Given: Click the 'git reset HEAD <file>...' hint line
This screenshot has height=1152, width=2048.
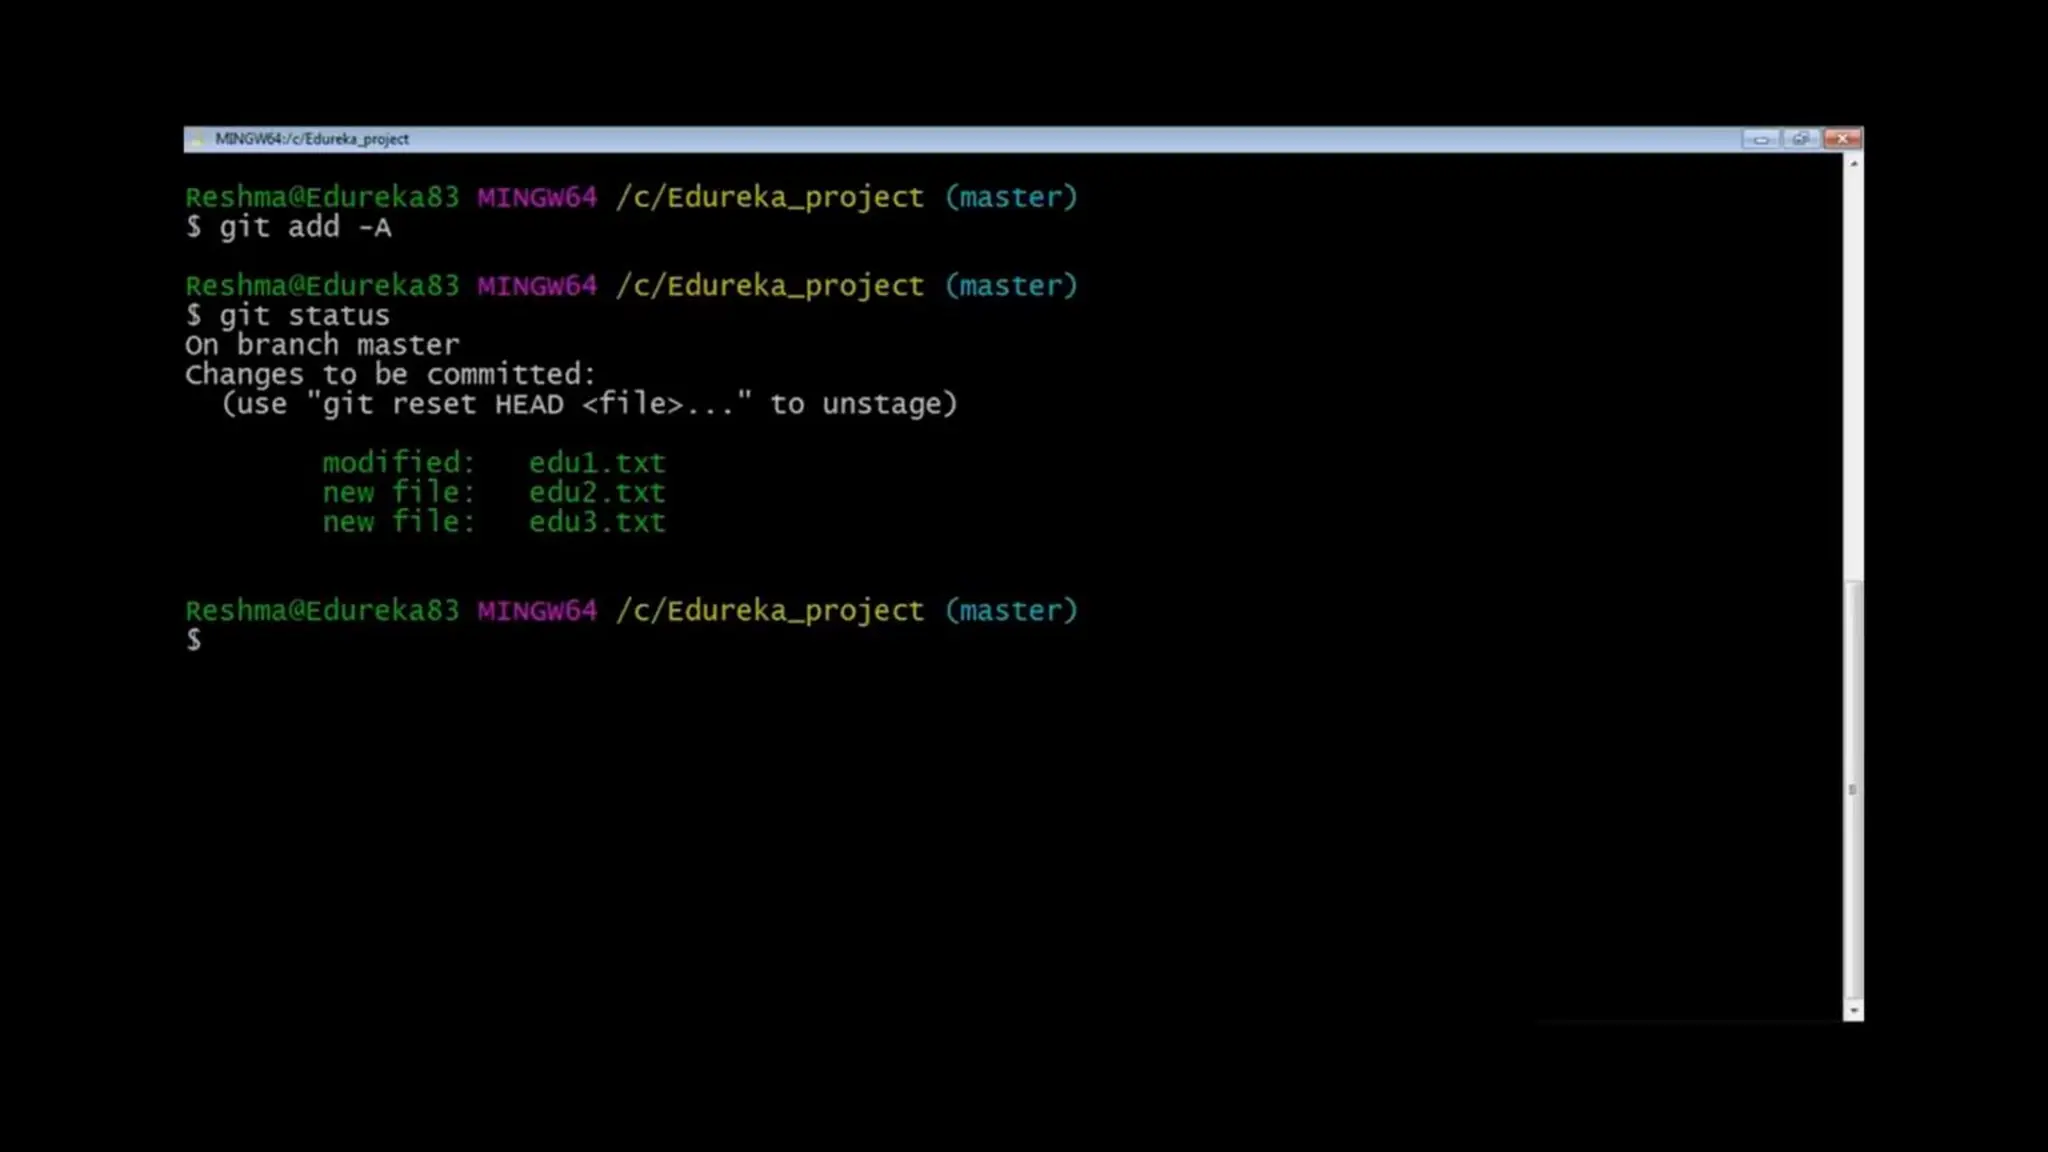Looking at the screenshot, I should coord(589,404).
